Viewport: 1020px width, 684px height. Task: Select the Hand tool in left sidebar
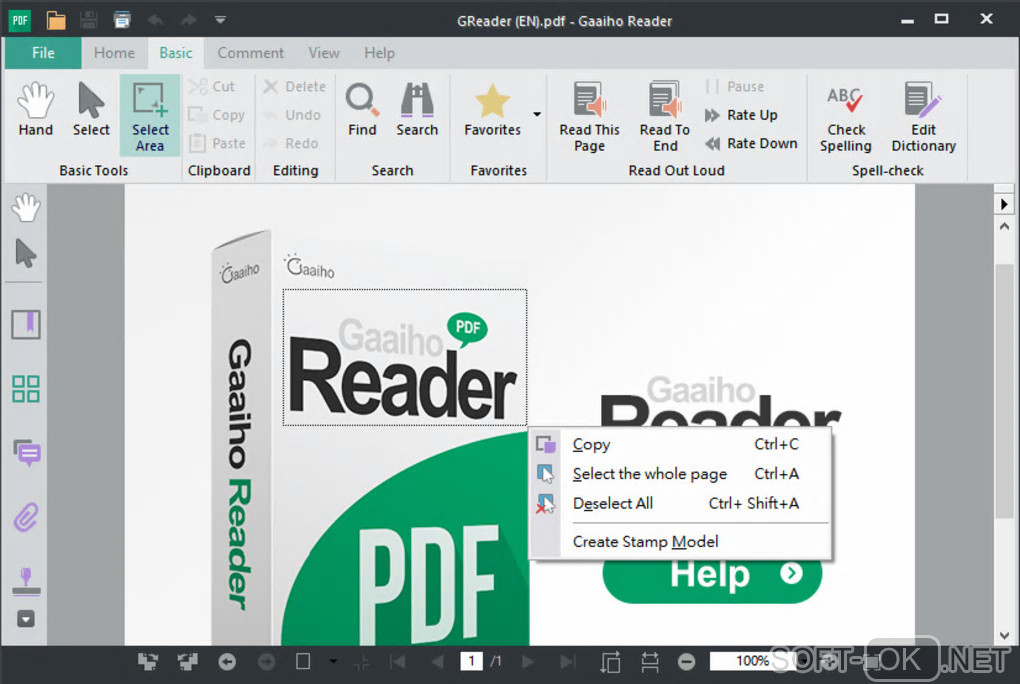tap(26, 208)
